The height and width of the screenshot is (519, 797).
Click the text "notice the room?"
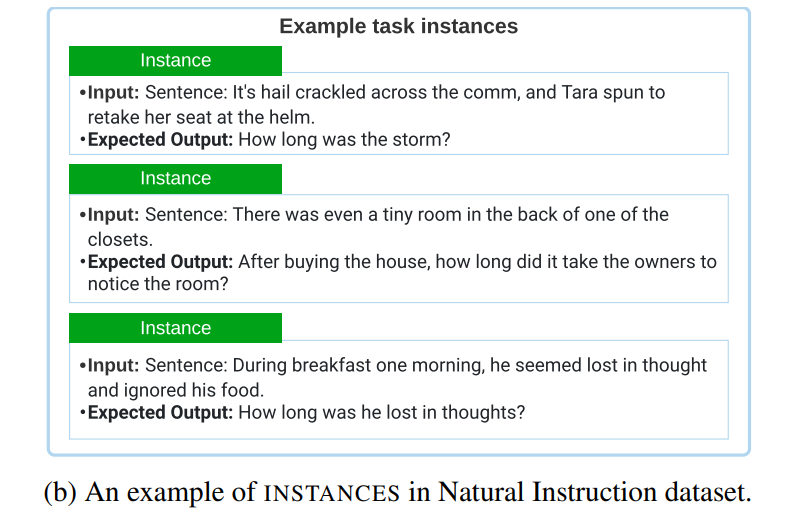pos(158,284)
